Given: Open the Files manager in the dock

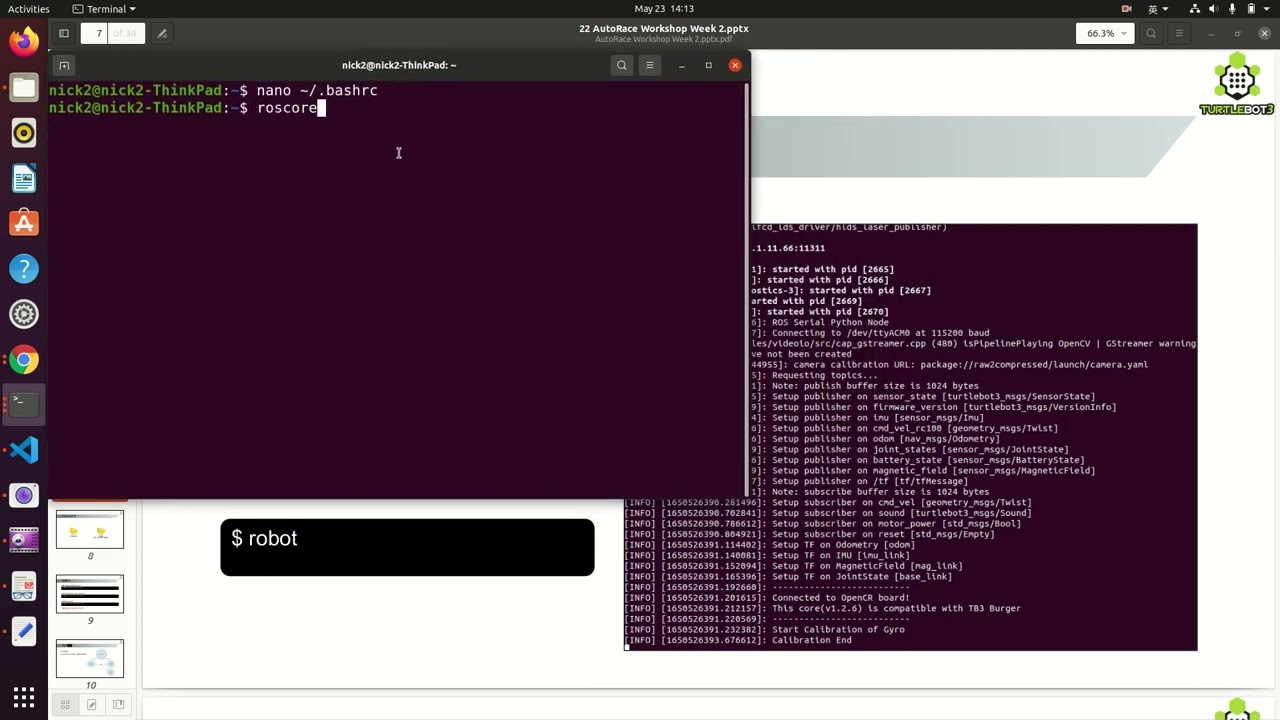Looking at the screenshot, I should 24,88.
